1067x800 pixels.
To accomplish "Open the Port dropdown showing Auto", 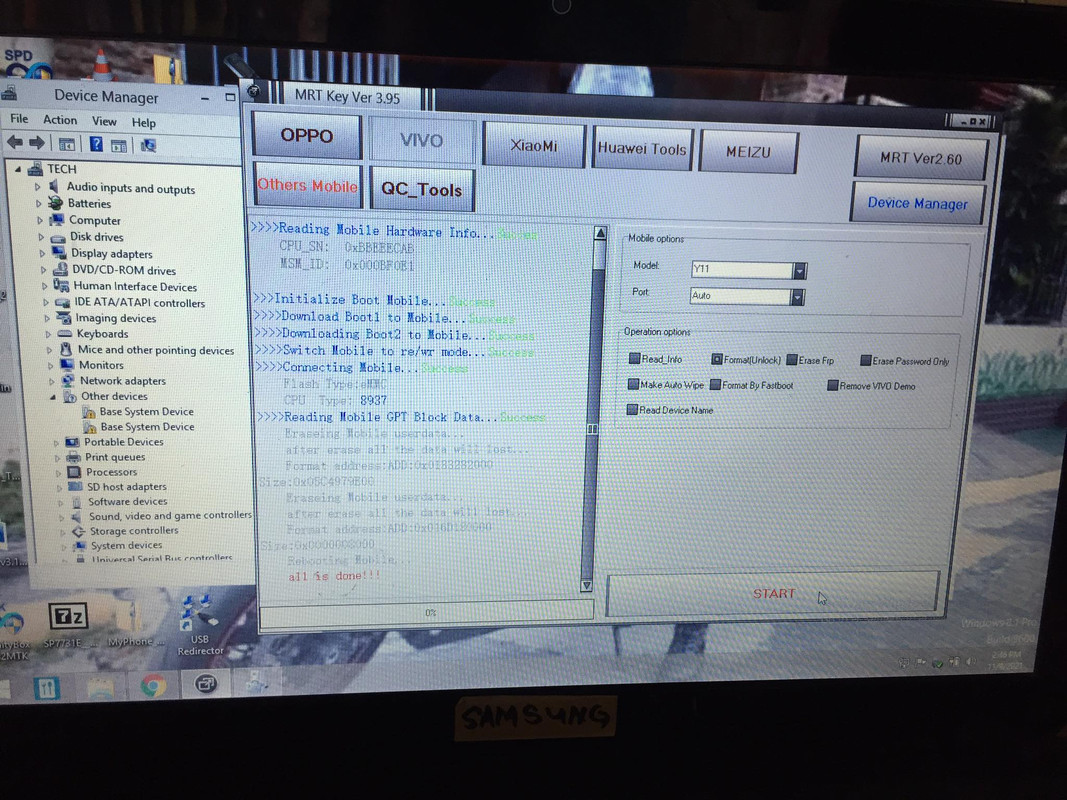I will coord(797,297).
